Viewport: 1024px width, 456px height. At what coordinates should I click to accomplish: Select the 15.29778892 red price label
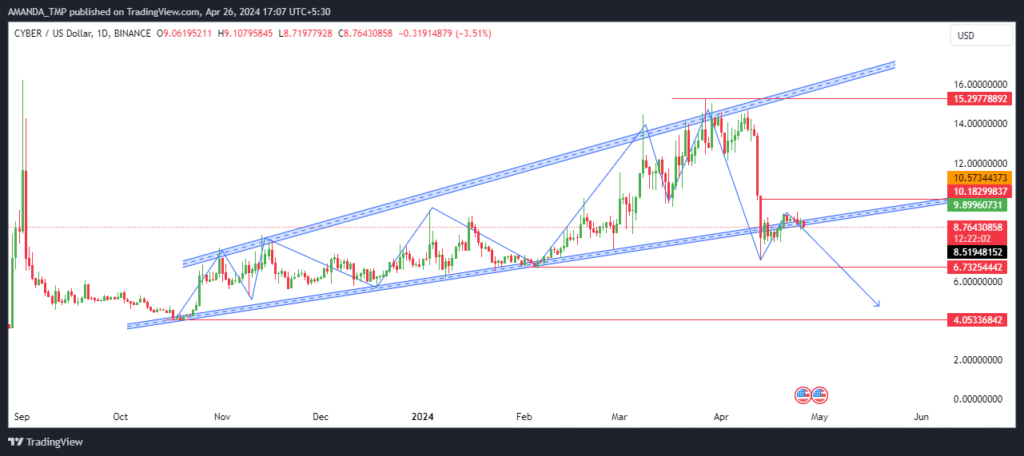coord(978,99)
